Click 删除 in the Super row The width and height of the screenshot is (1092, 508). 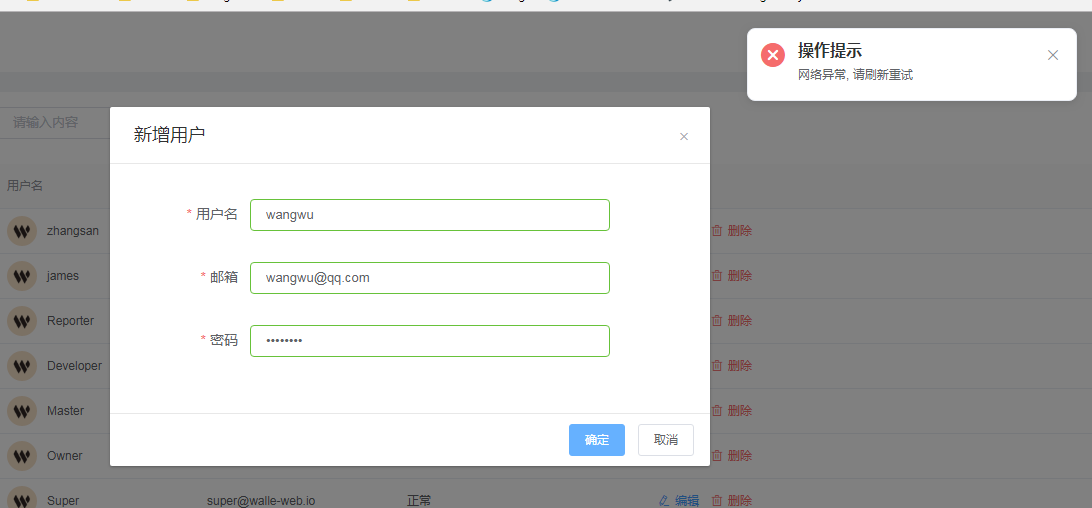[740, 500]
